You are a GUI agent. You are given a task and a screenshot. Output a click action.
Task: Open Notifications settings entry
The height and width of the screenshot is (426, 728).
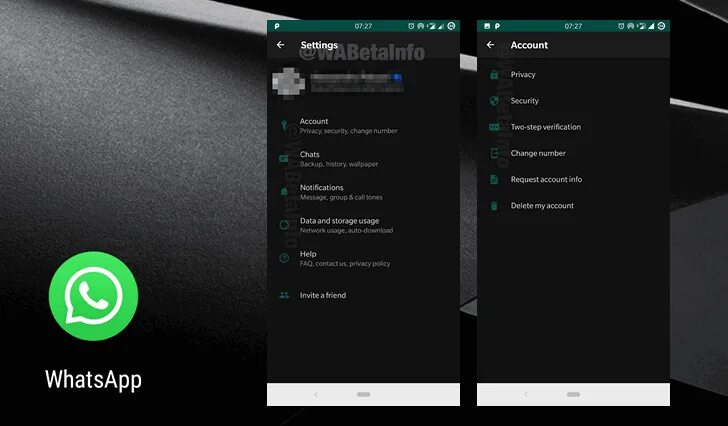coord(363,192)
